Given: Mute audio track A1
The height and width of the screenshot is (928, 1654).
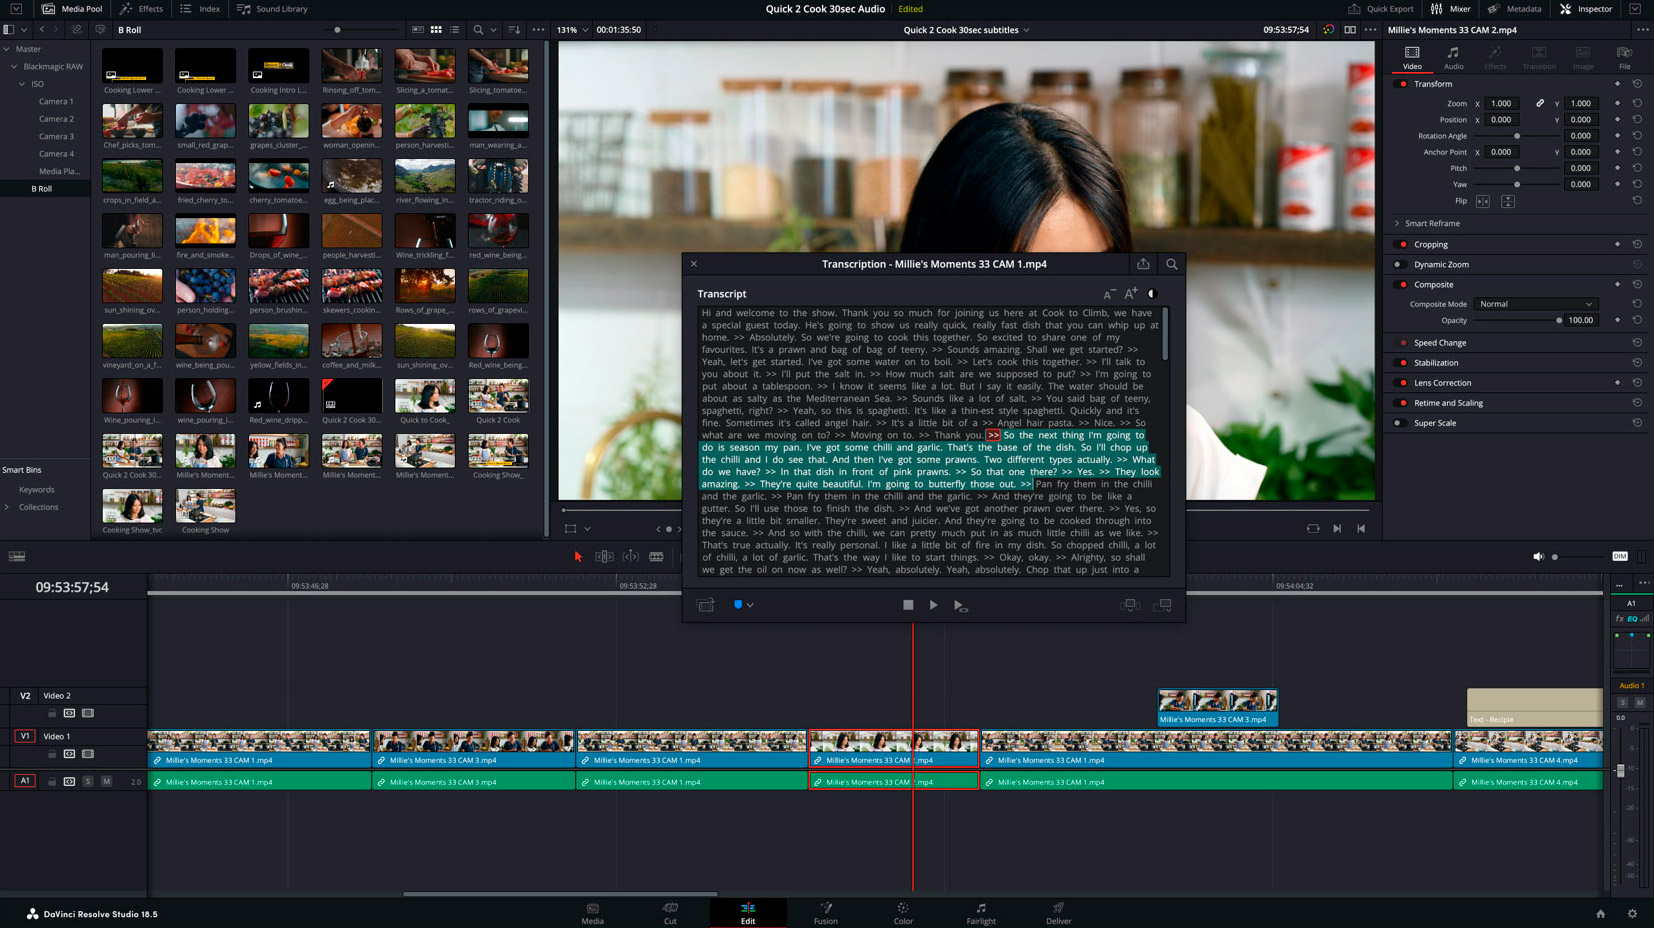Looking at the screenshot, I should pyautogui.click(x=106, y=781).
